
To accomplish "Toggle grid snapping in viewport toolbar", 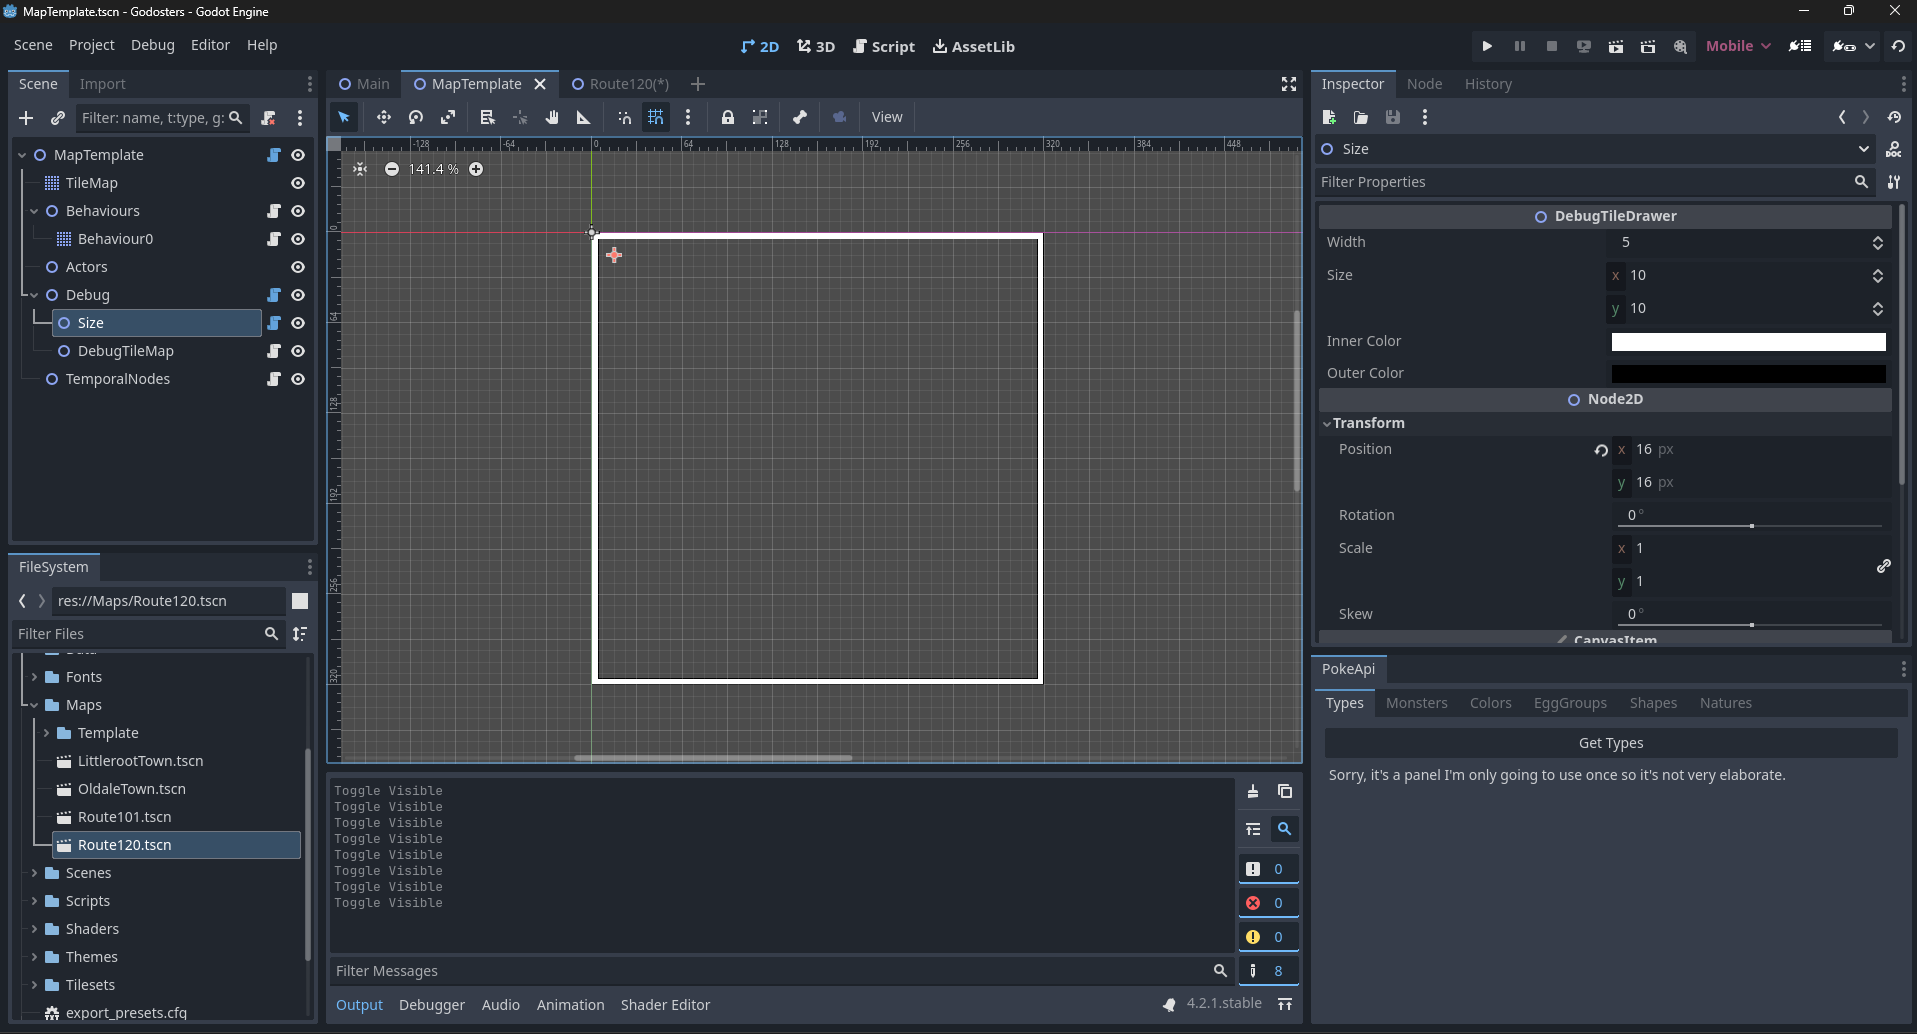I will pos(656,117).
